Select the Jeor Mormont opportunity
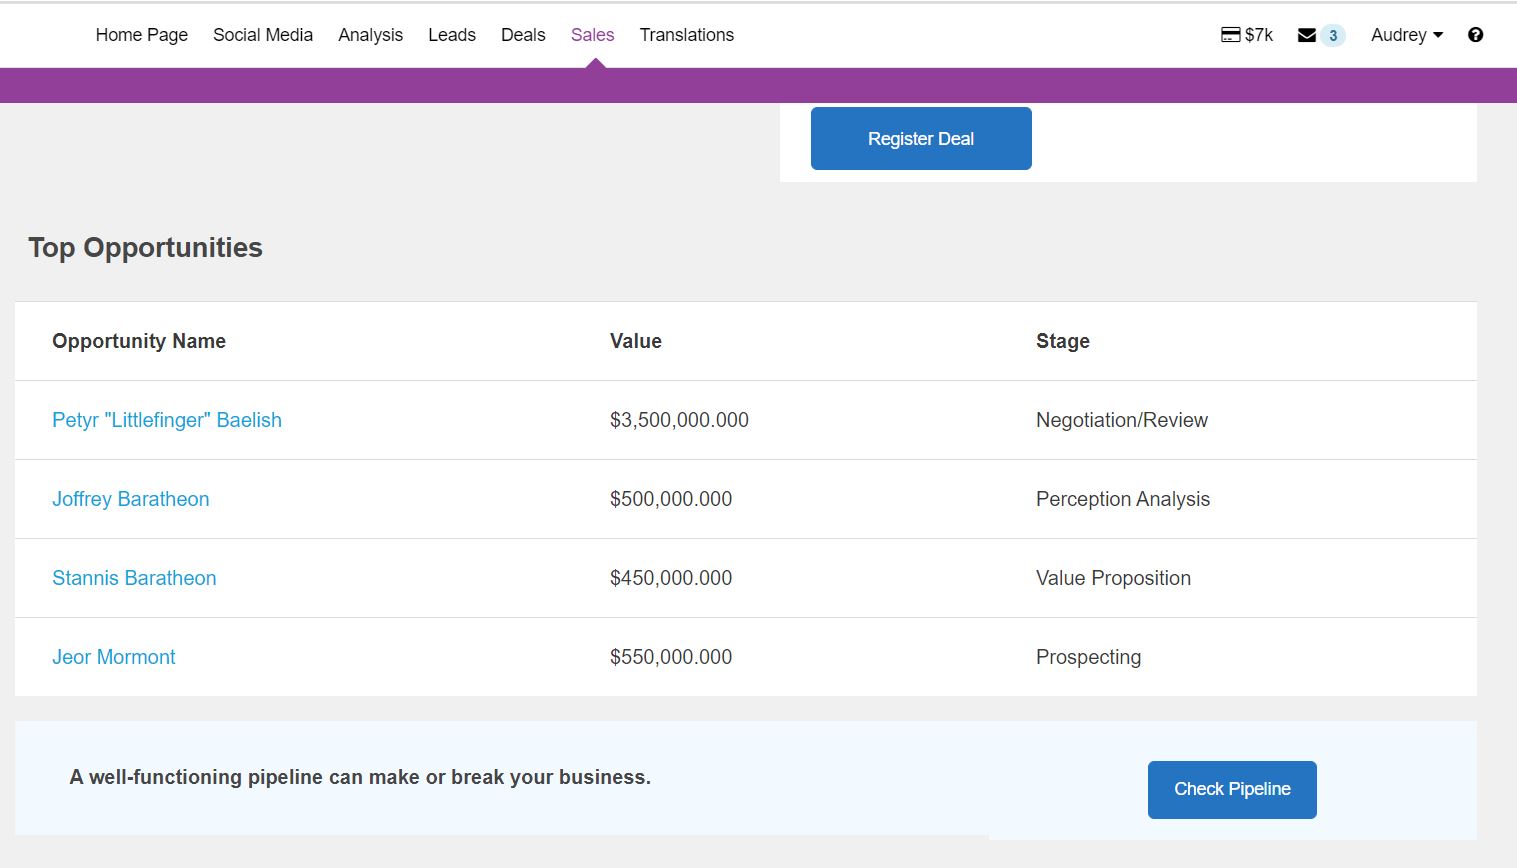Viewport: 1517px width, 868px height. [x=113, y=657]
